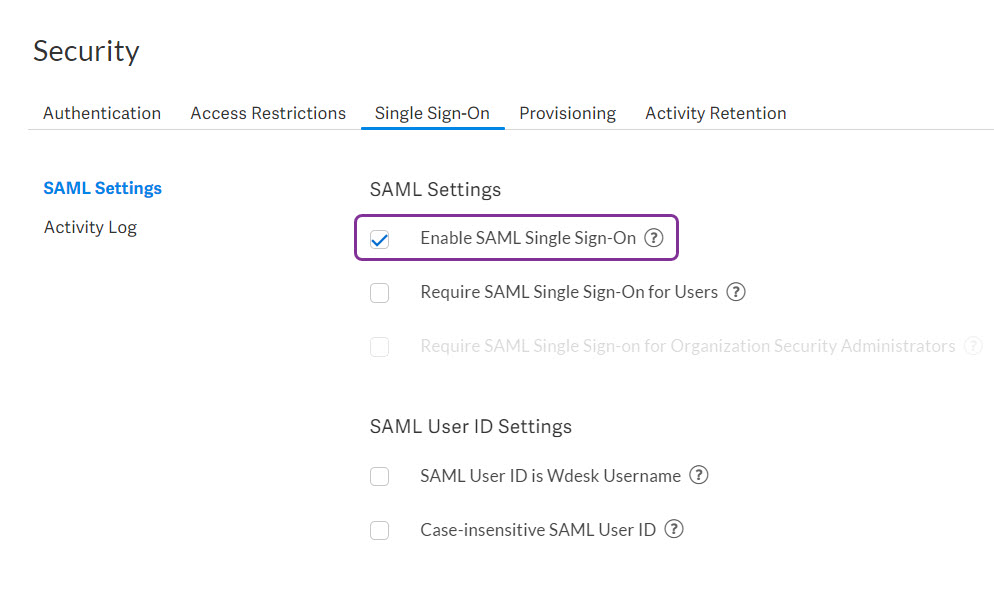Open Activity Log in left sidebar
Screen dimensions: 994x595
tap(90, 227)
